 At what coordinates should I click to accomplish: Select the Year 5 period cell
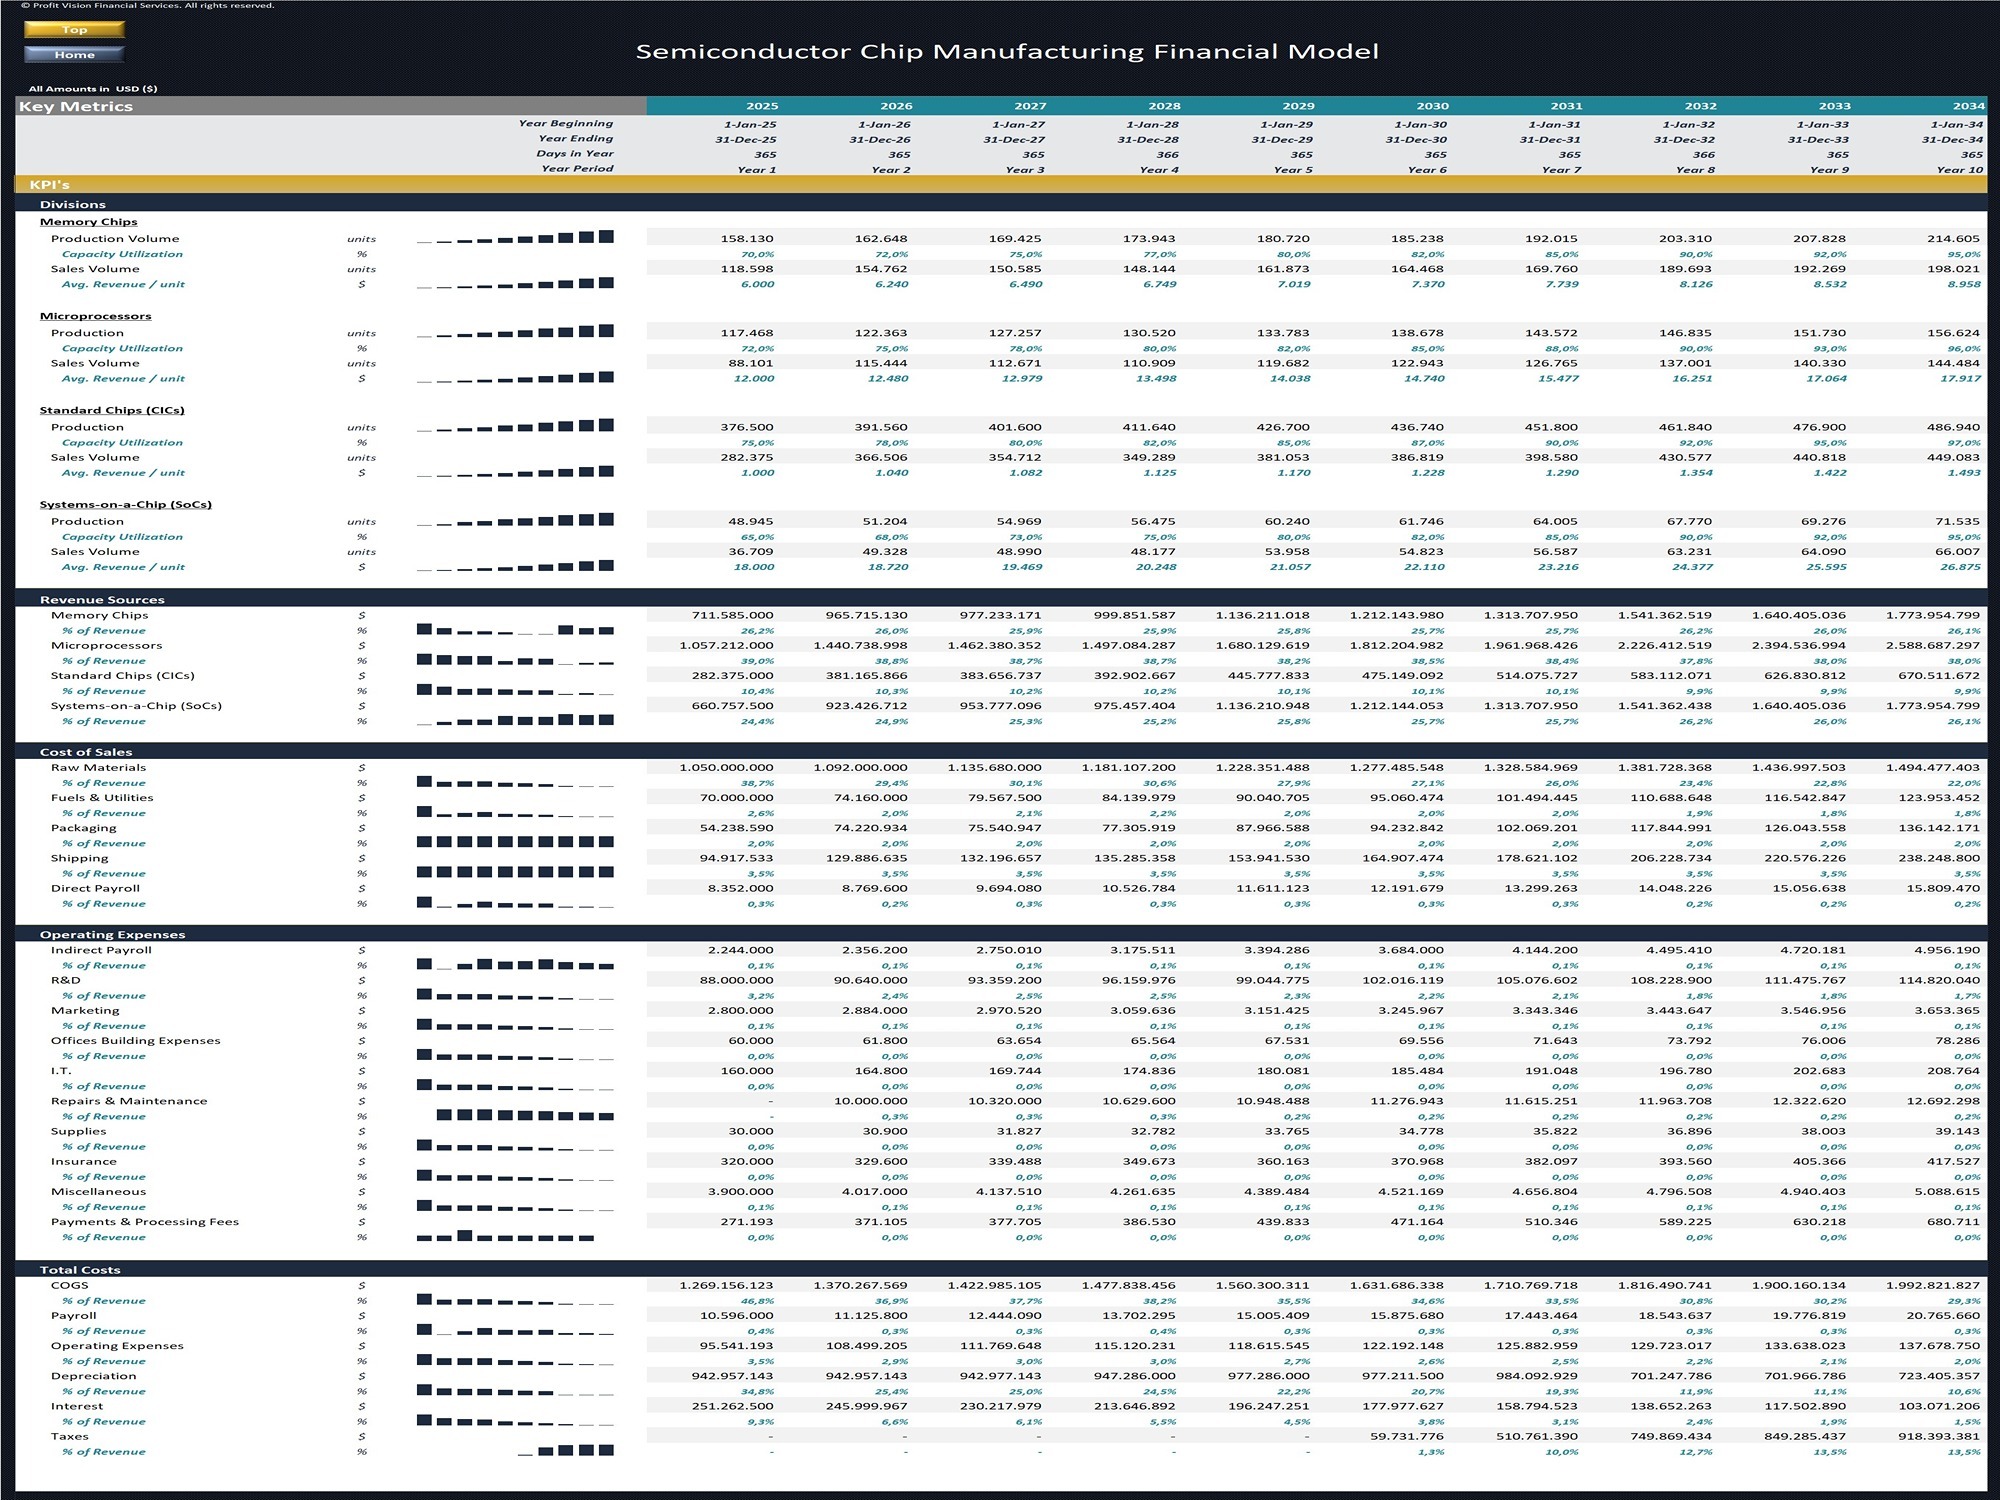coord(1293,170)
